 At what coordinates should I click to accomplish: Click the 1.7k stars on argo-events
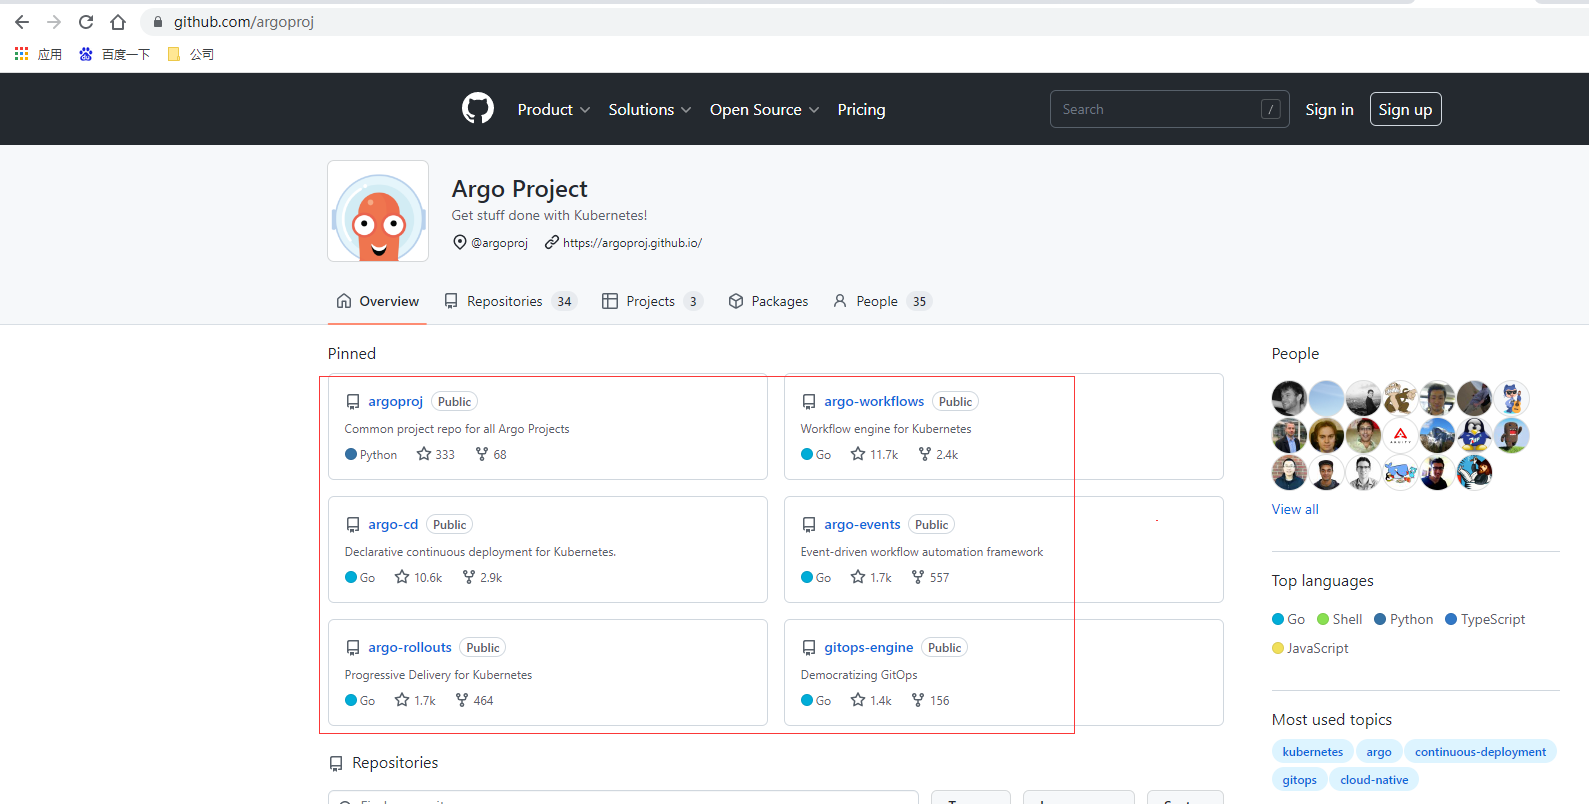[x=871, y=578]
